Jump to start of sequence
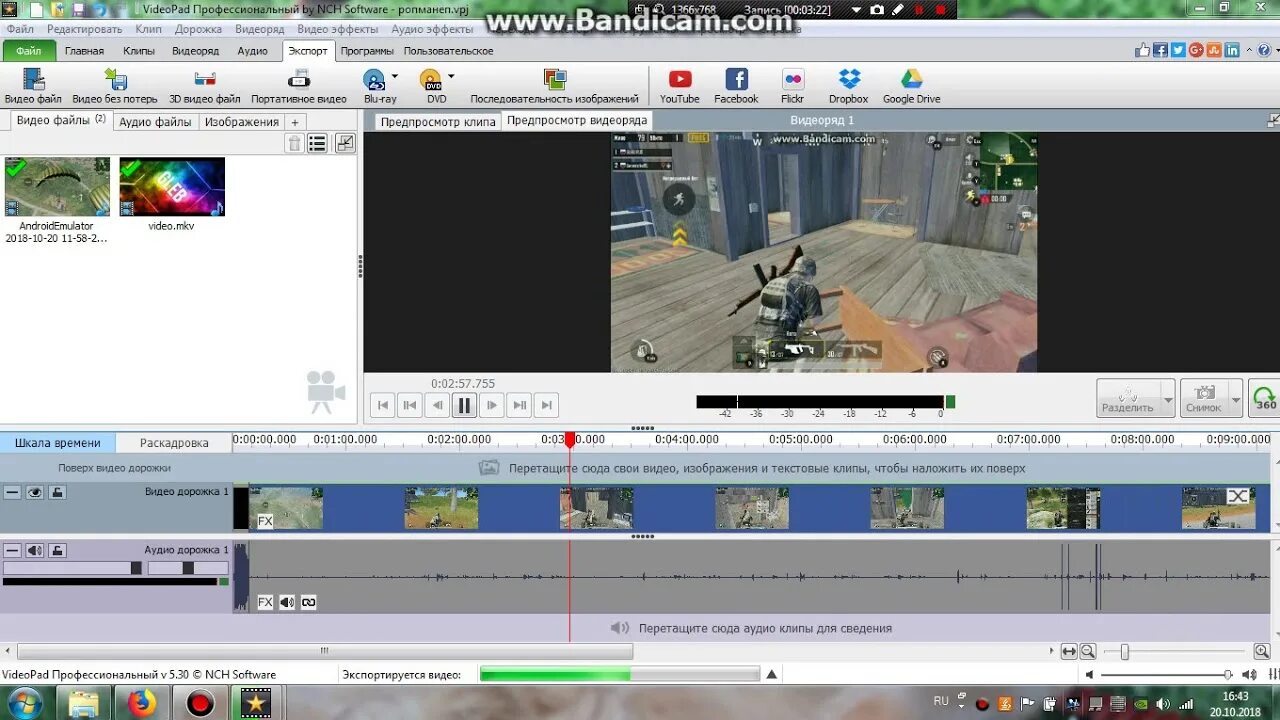The image size is (1280, 720). (x=382, y=405)
